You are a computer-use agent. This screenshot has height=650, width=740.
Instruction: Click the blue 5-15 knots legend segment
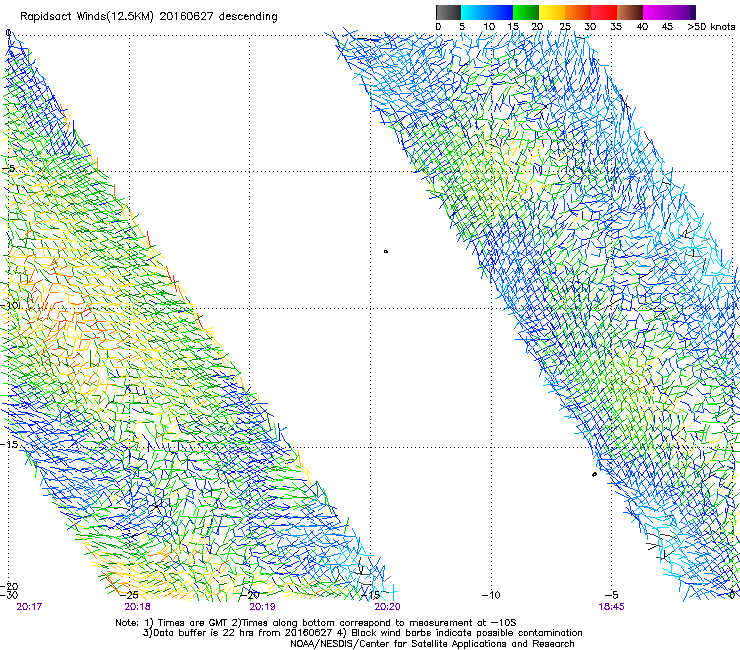click(487, 12)
